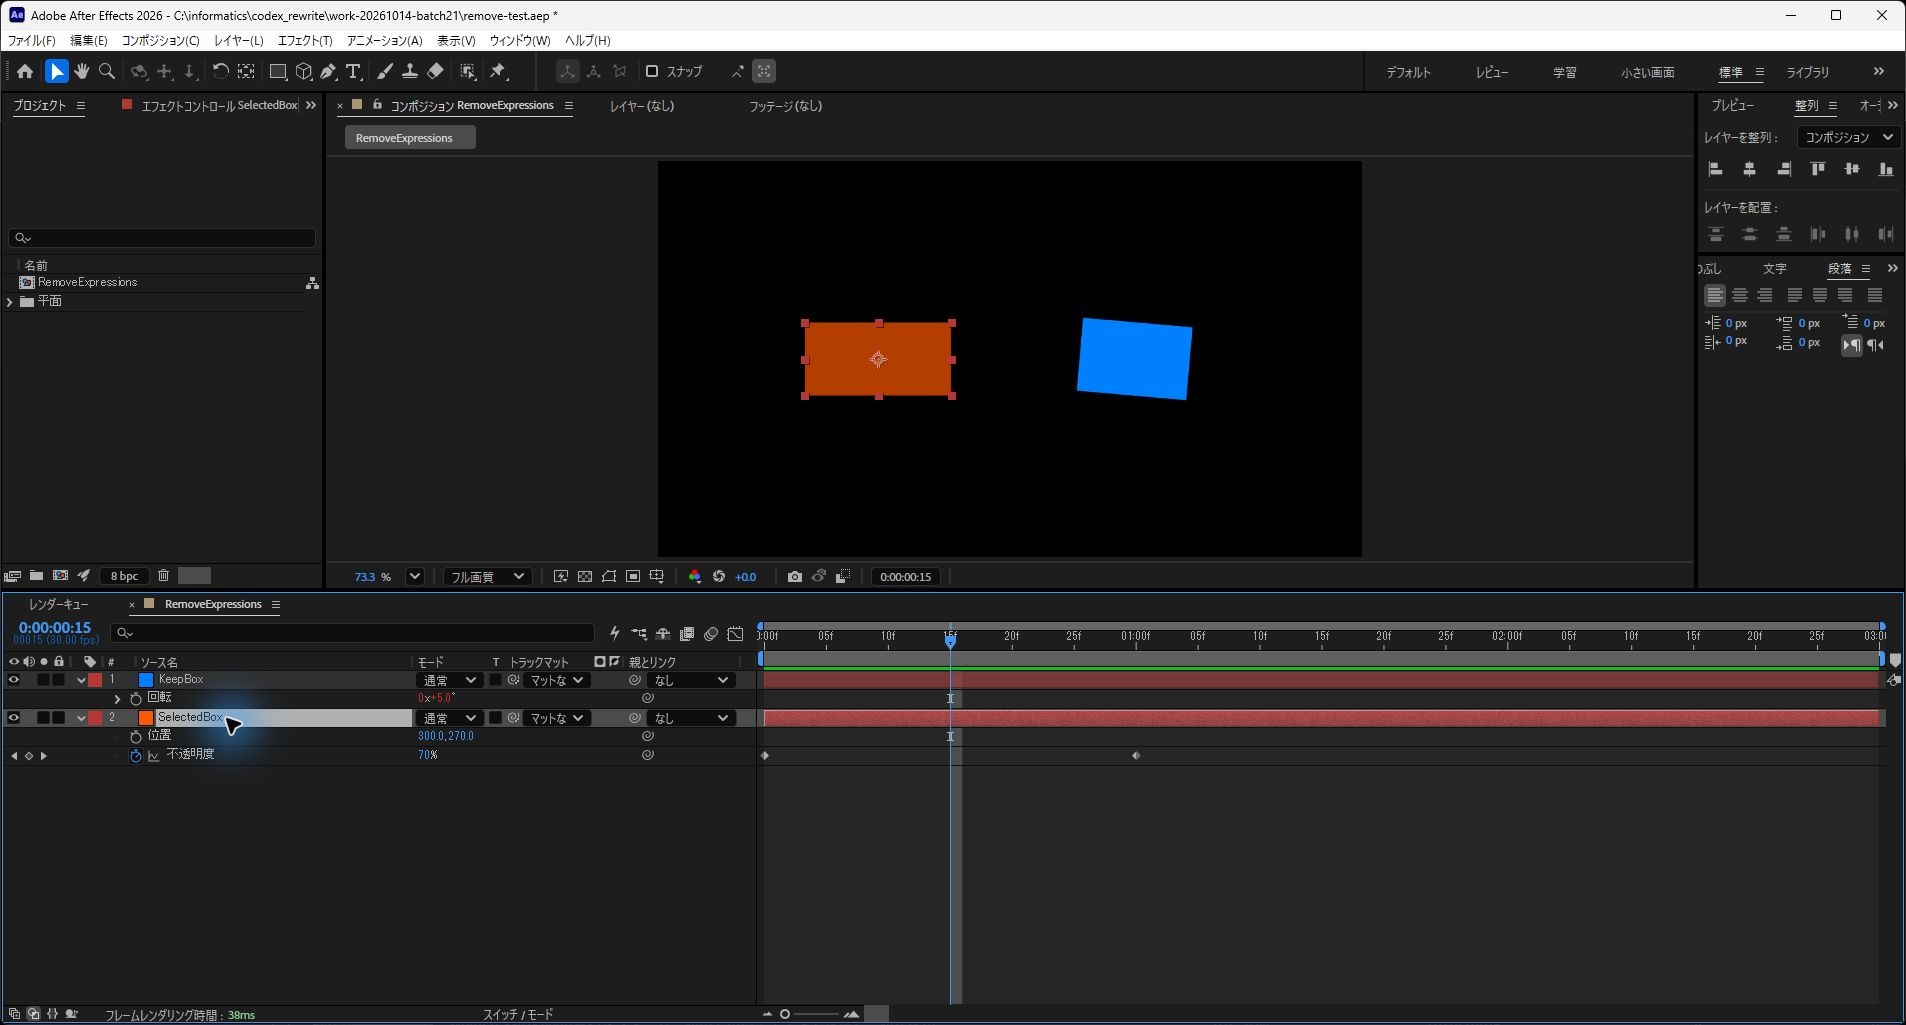Image resolution: width=1906 pixels, height=1025 pixels.
Task: Select the Brush tool
Action: point(385,71)
